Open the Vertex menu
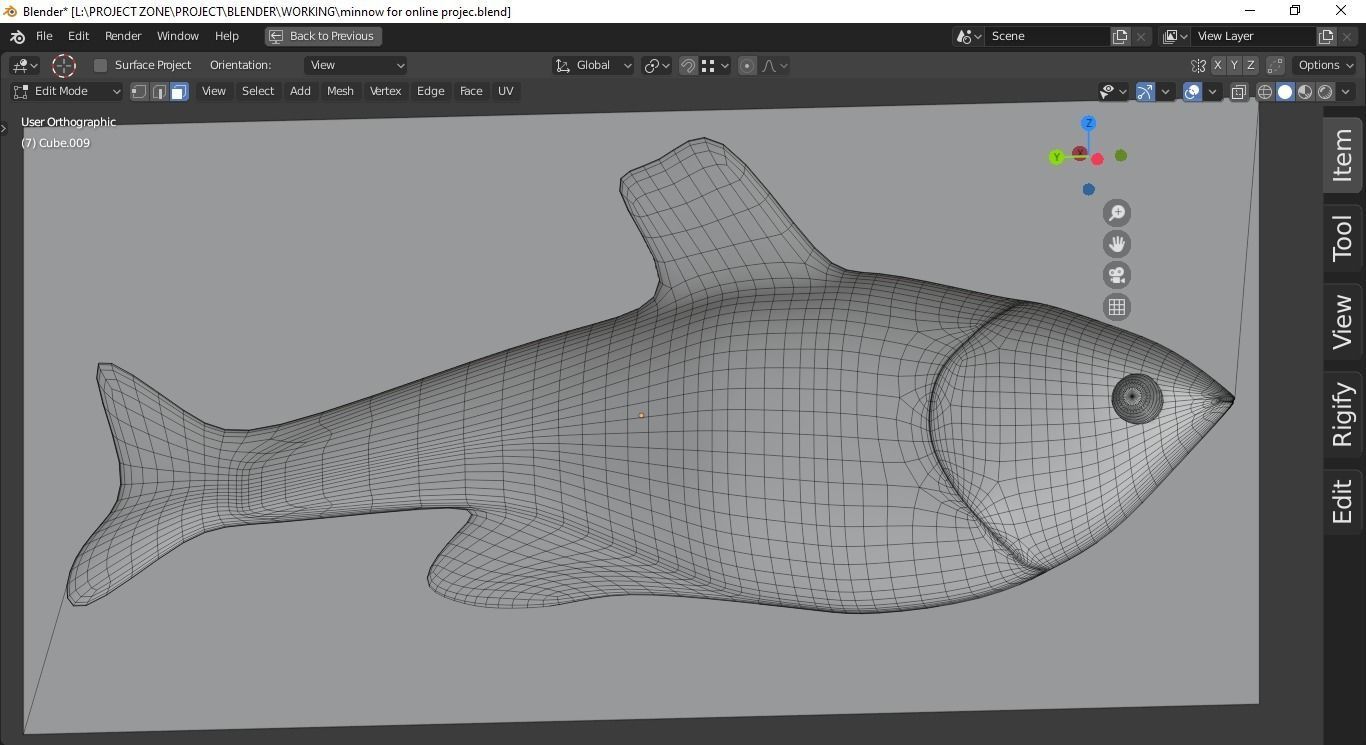The image size is (1366, 745). [385, 91]
